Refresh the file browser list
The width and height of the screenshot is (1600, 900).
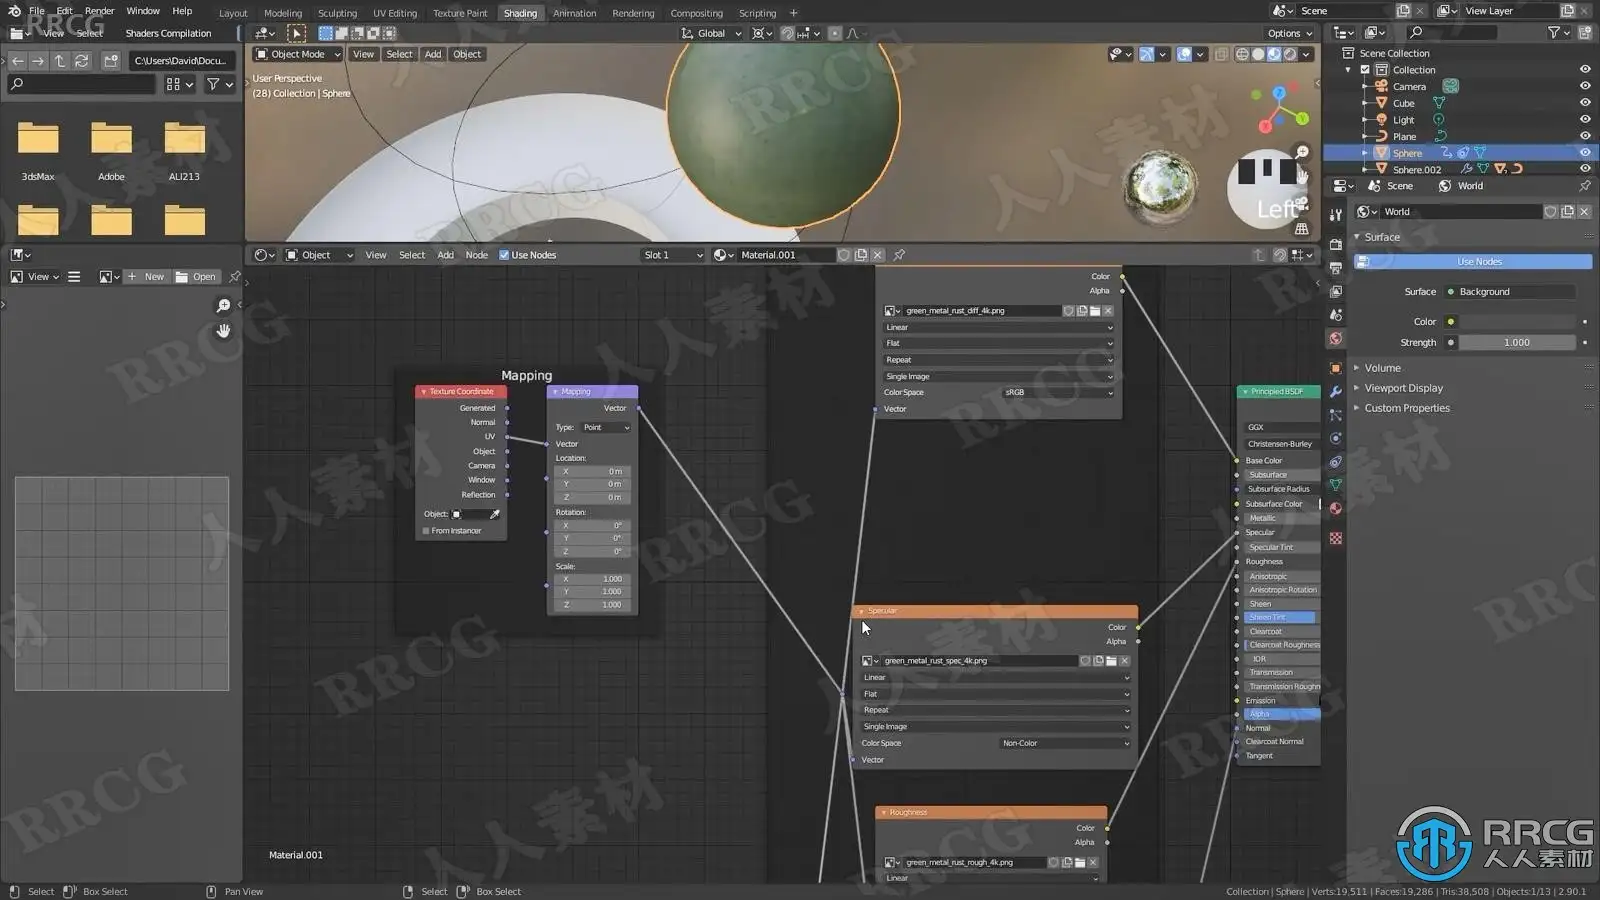coord(81,61)
